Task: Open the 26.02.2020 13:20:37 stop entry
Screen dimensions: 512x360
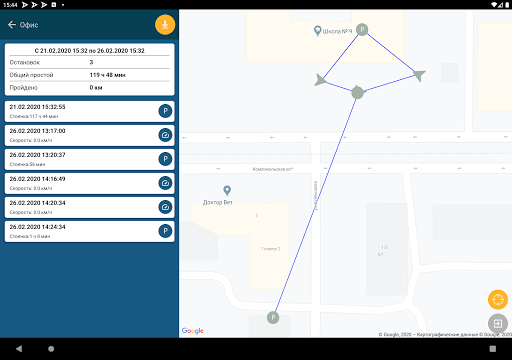Action: [89, 159]
